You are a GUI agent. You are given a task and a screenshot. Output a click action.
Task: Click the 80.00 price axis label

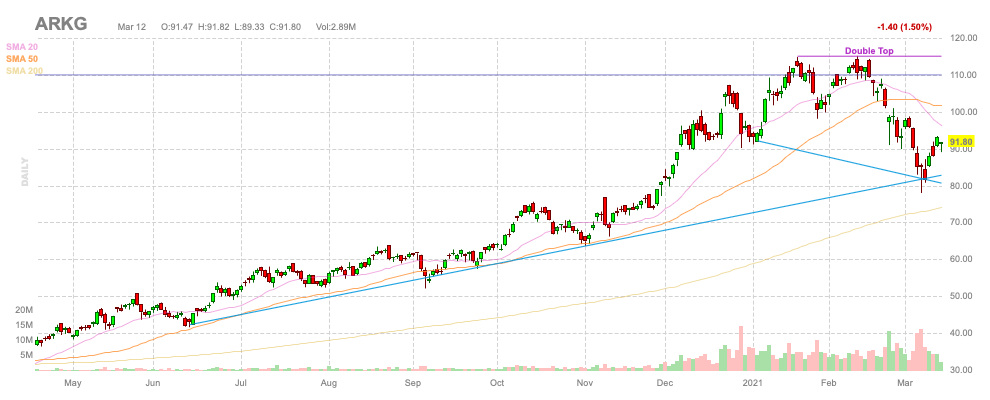[962, 186]
